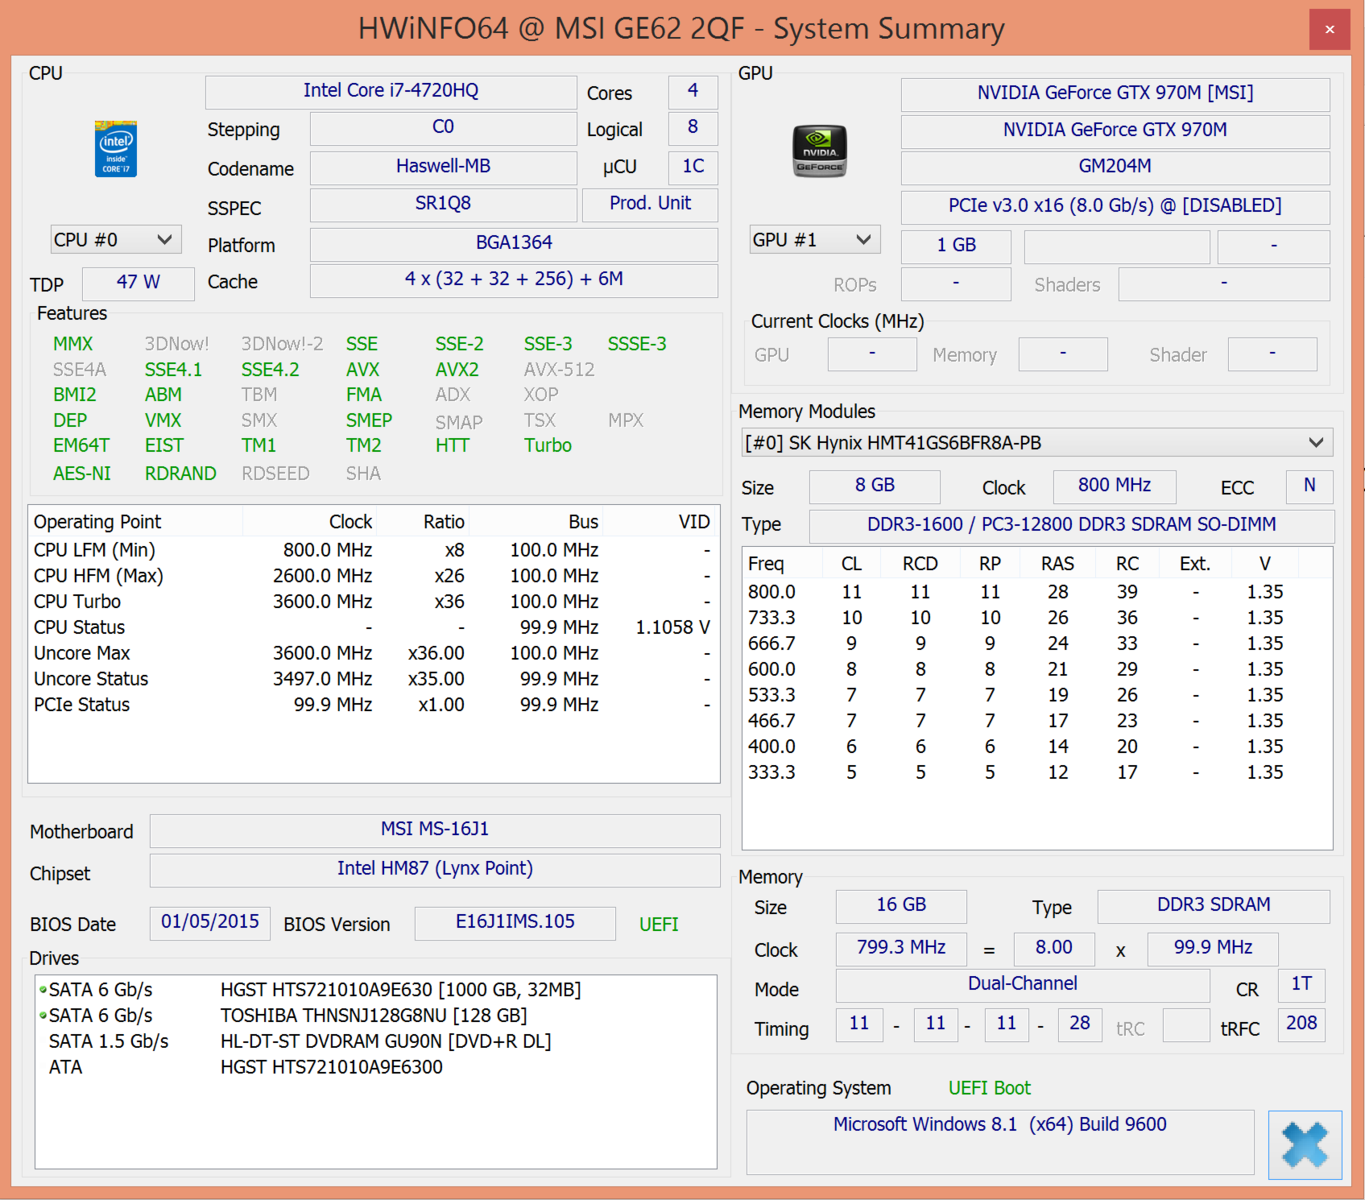Click the Dual-Channel mode field
The height and width of the screenshot is (1200, 1365).
pos(1022,985)
